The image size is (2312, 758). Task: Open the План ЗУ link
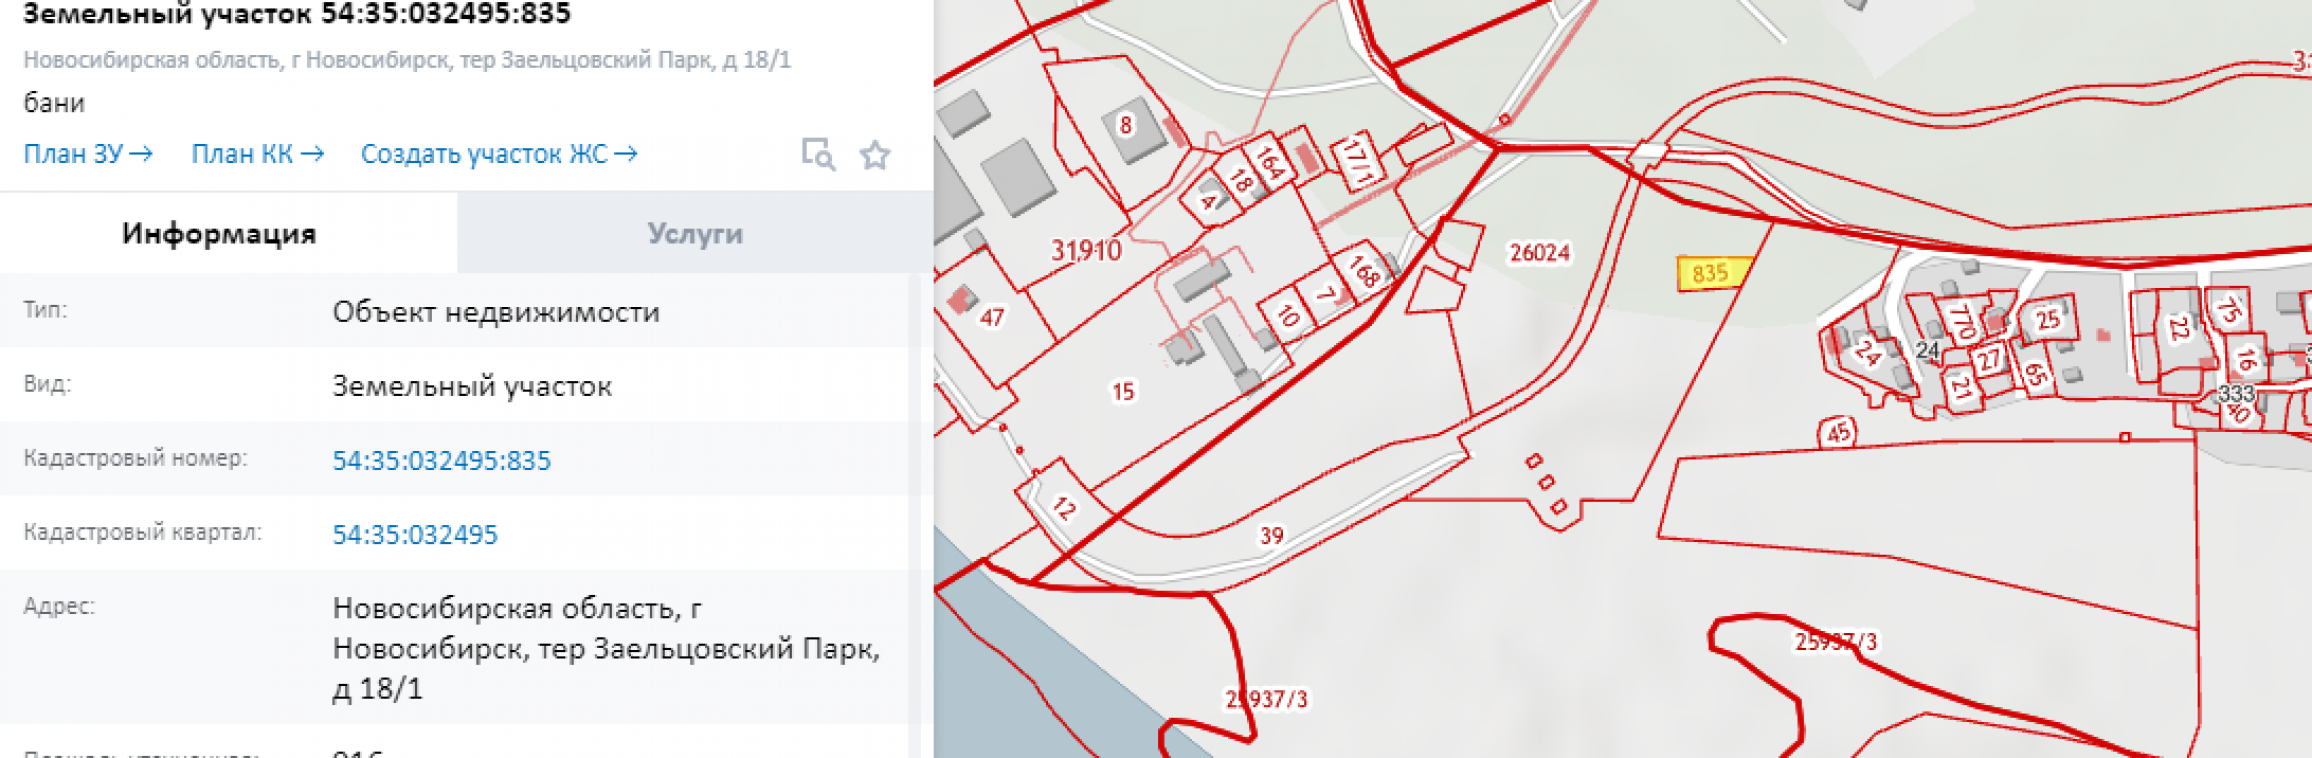tap(88, 154)
